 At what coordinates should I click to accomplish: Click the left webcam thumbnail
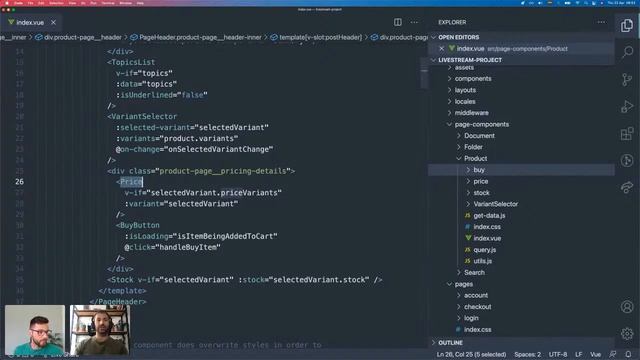35,330
